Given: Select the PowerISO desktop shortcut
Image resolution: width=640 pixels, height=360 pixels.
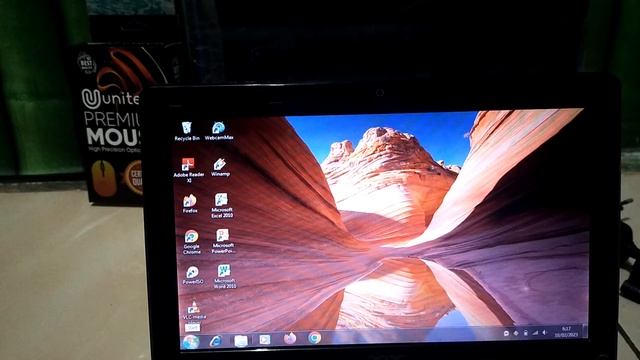Looking at the screenshot, I should [193, 275].
